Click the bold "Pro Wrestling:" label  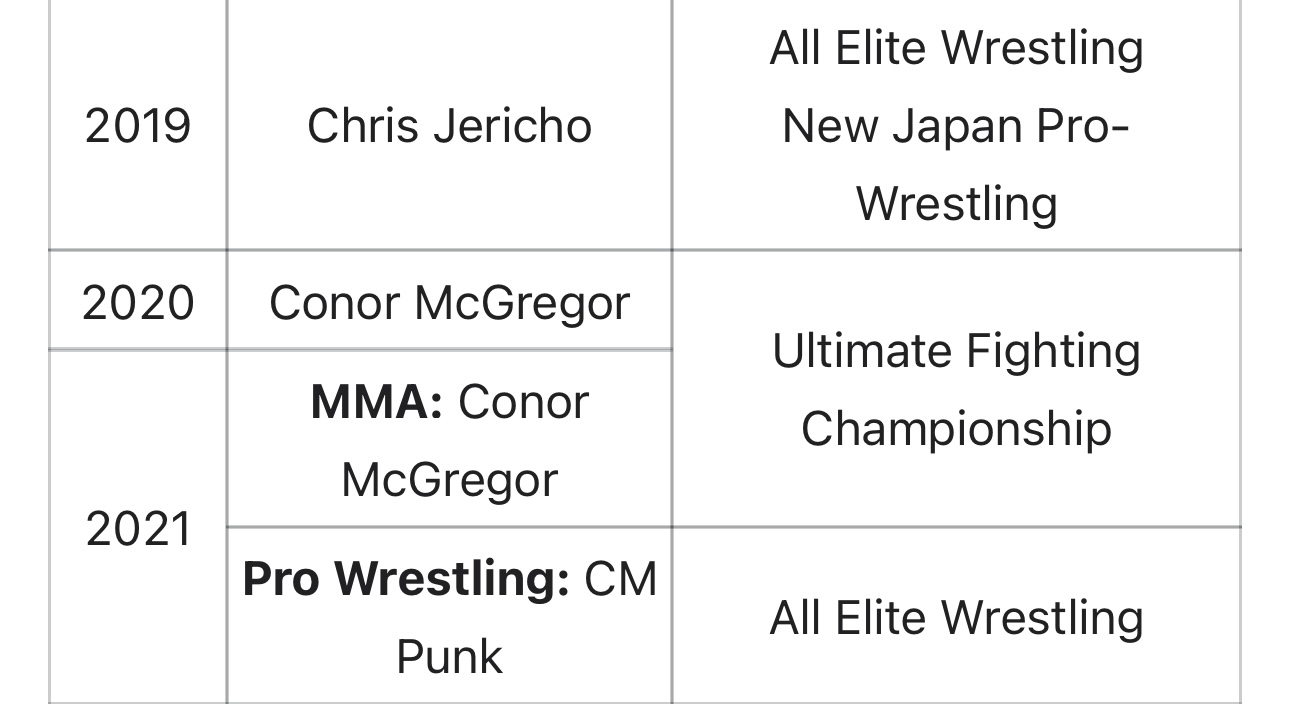point(406,580)
